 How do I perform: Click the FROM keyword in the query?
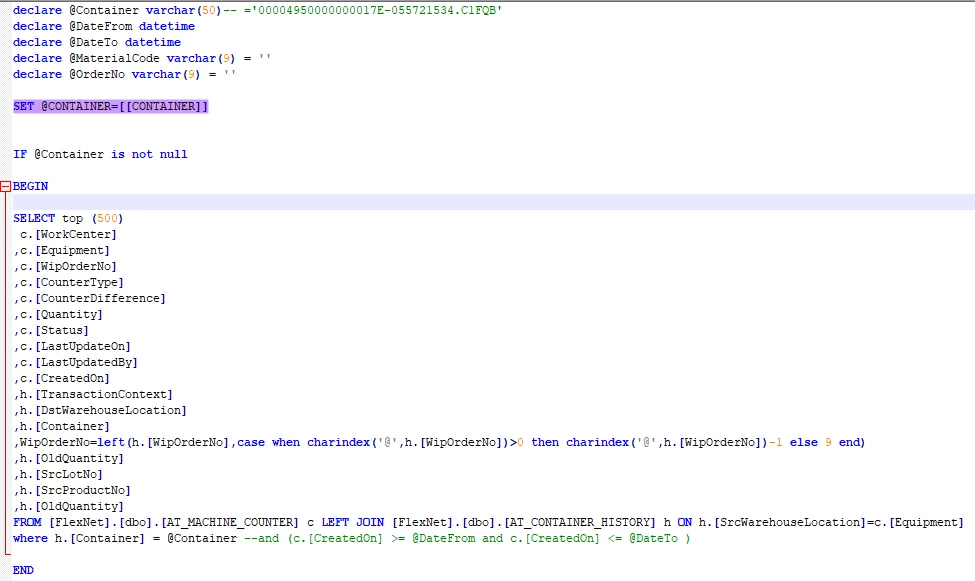[27, 523]
